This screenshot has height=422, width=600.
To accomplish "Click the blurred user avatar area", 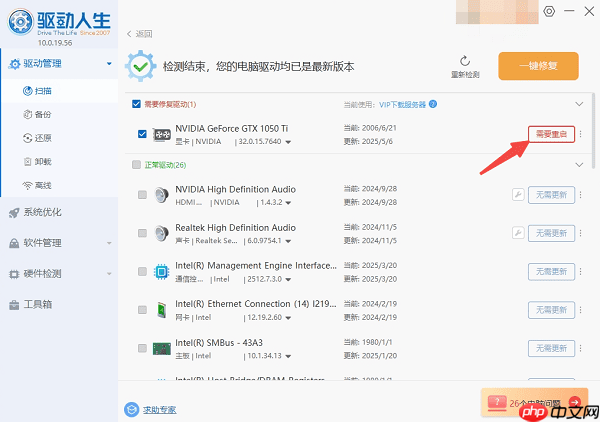I will coord(497,12).
